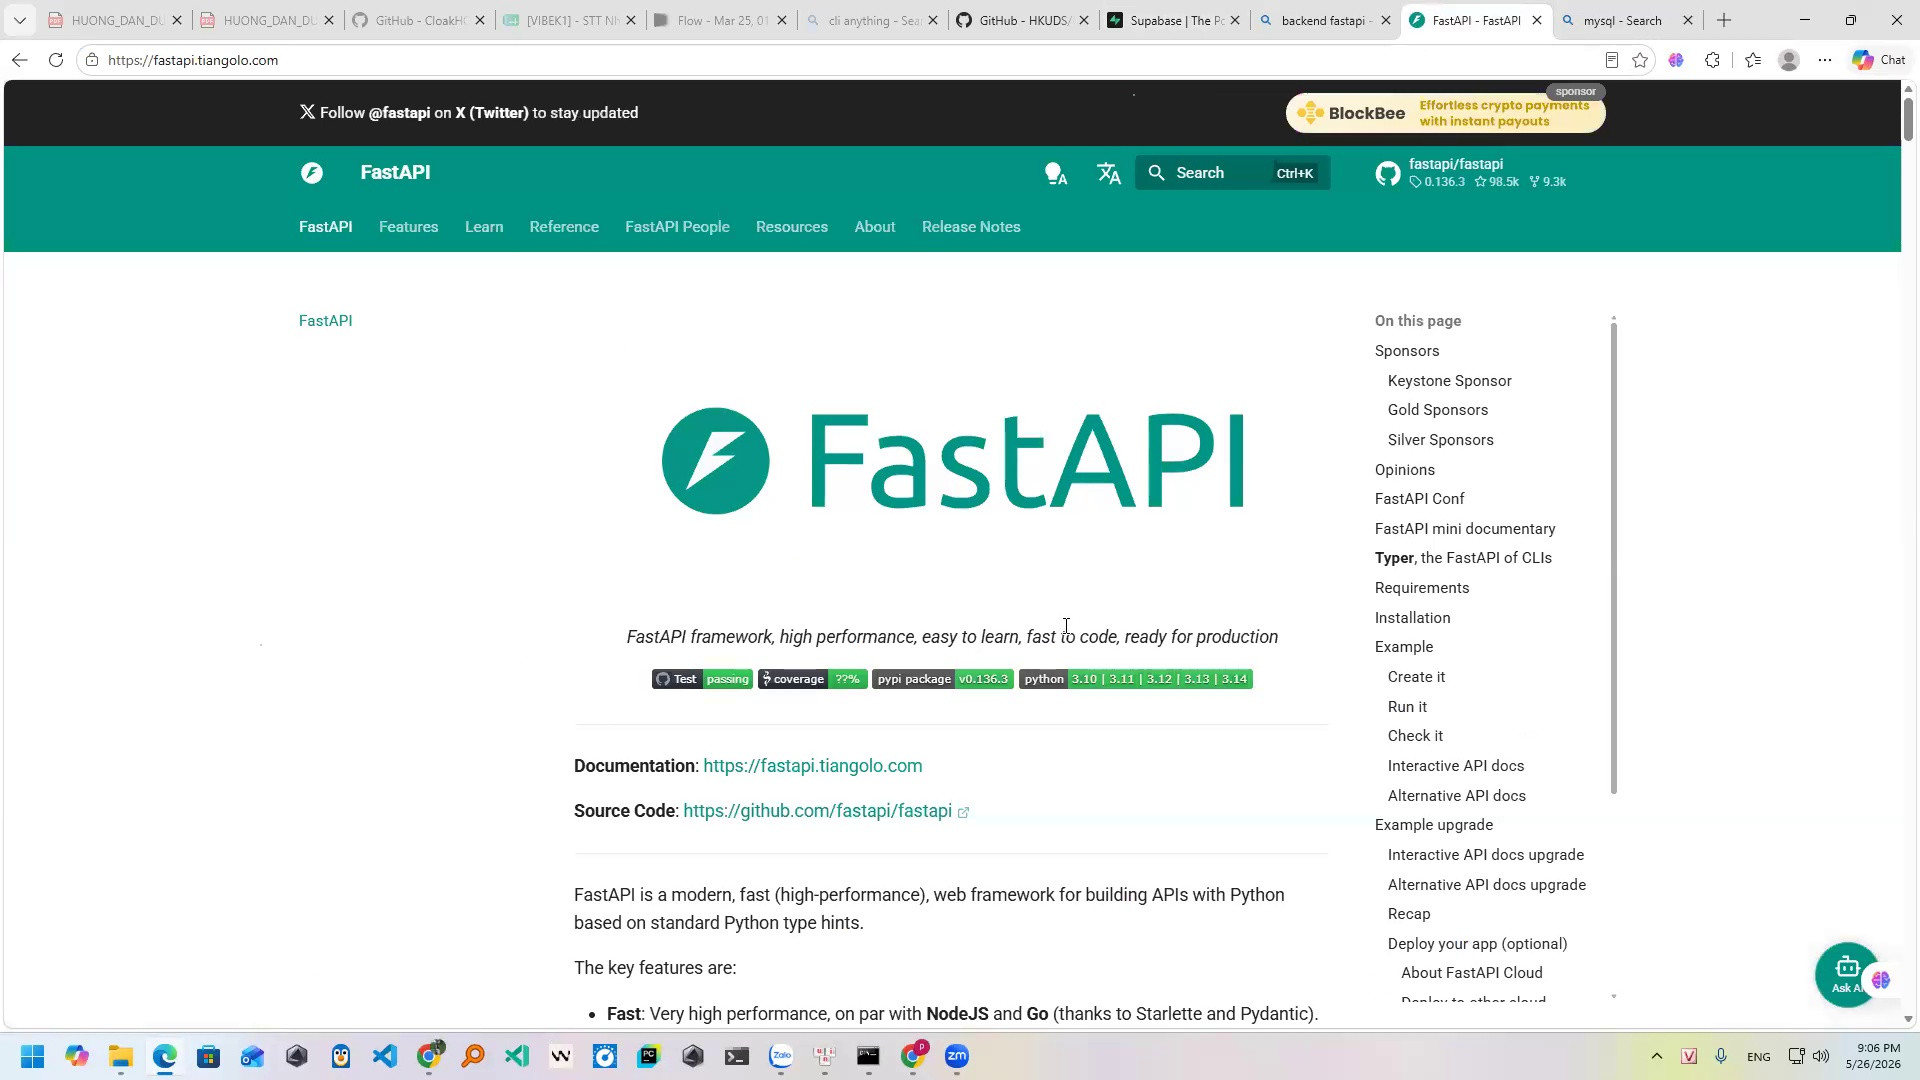Open the fastapi.tiangolo.com documentation link

coord(812,766)
